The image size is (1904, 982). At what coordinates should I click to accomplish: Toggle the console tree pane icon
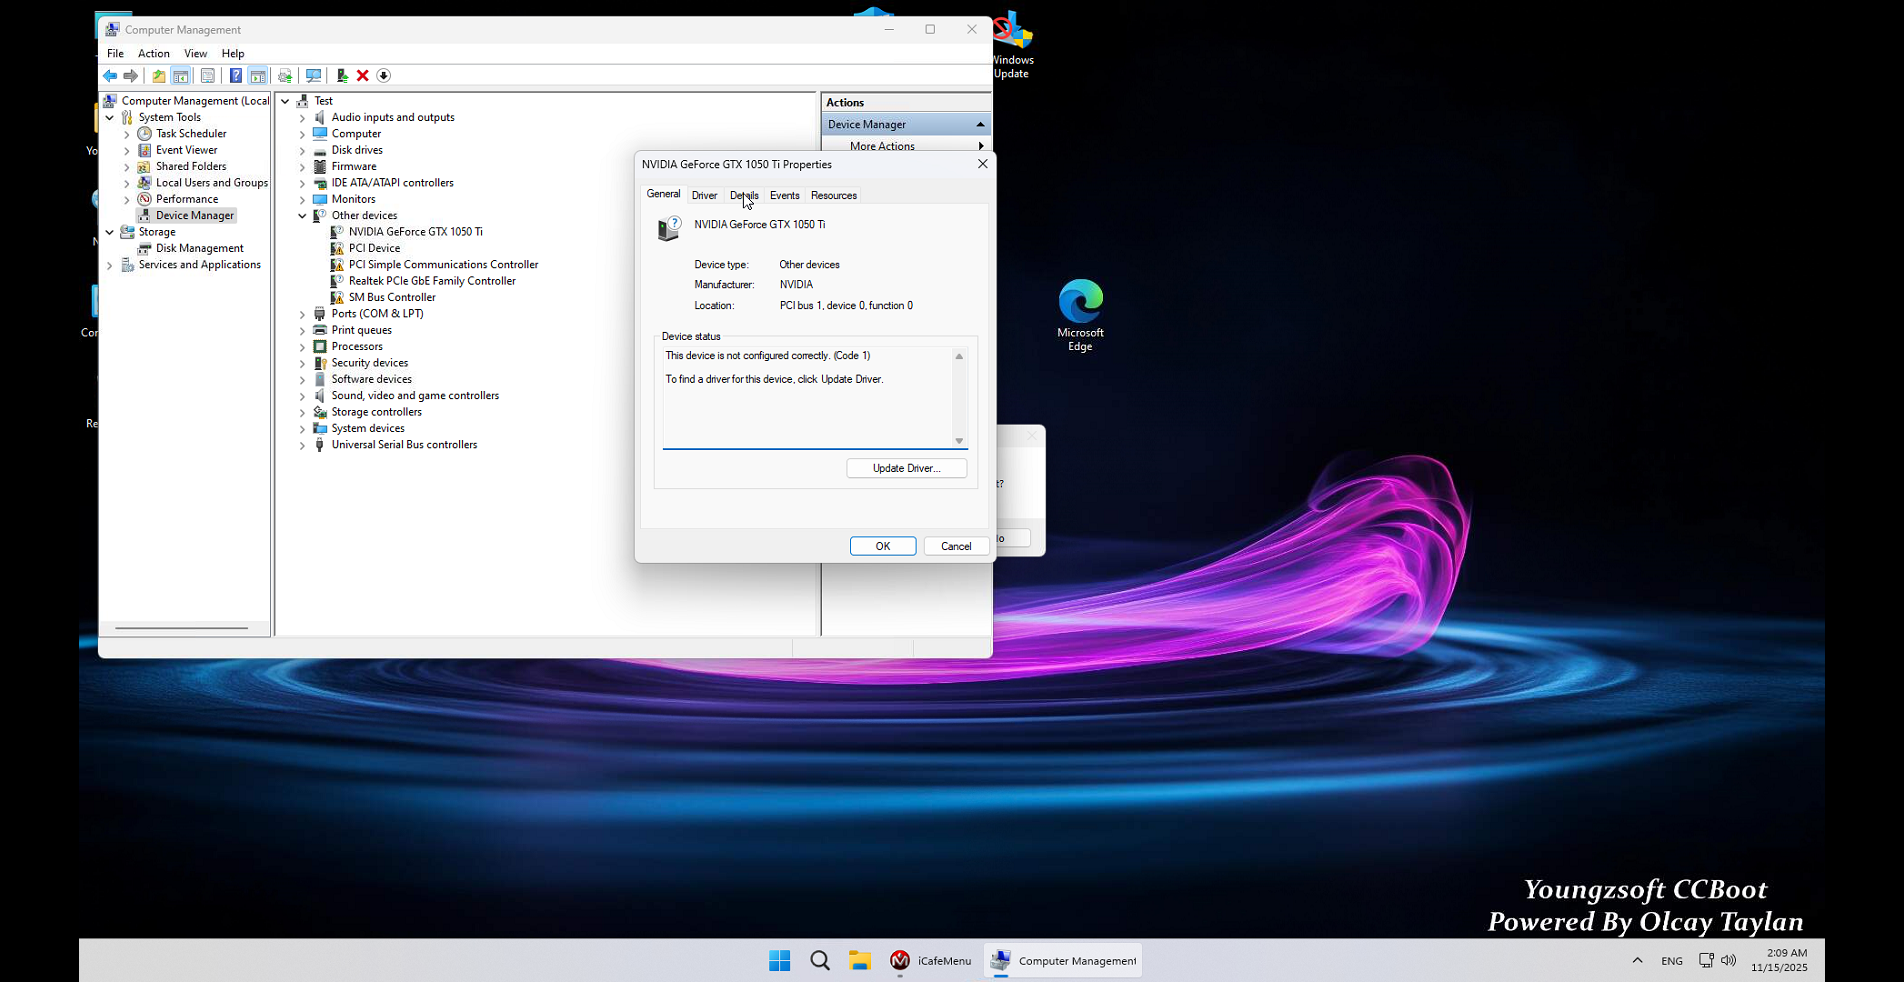(181, 75)
